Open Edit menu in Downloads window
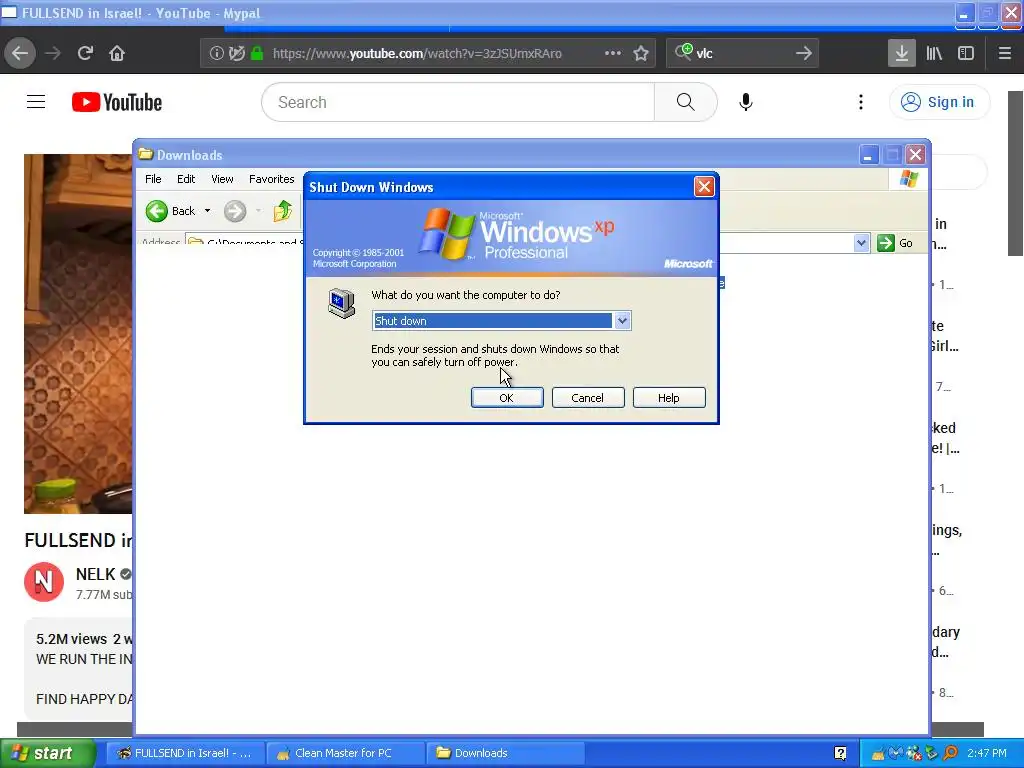Screen dimensions: 1024x768 186,179
